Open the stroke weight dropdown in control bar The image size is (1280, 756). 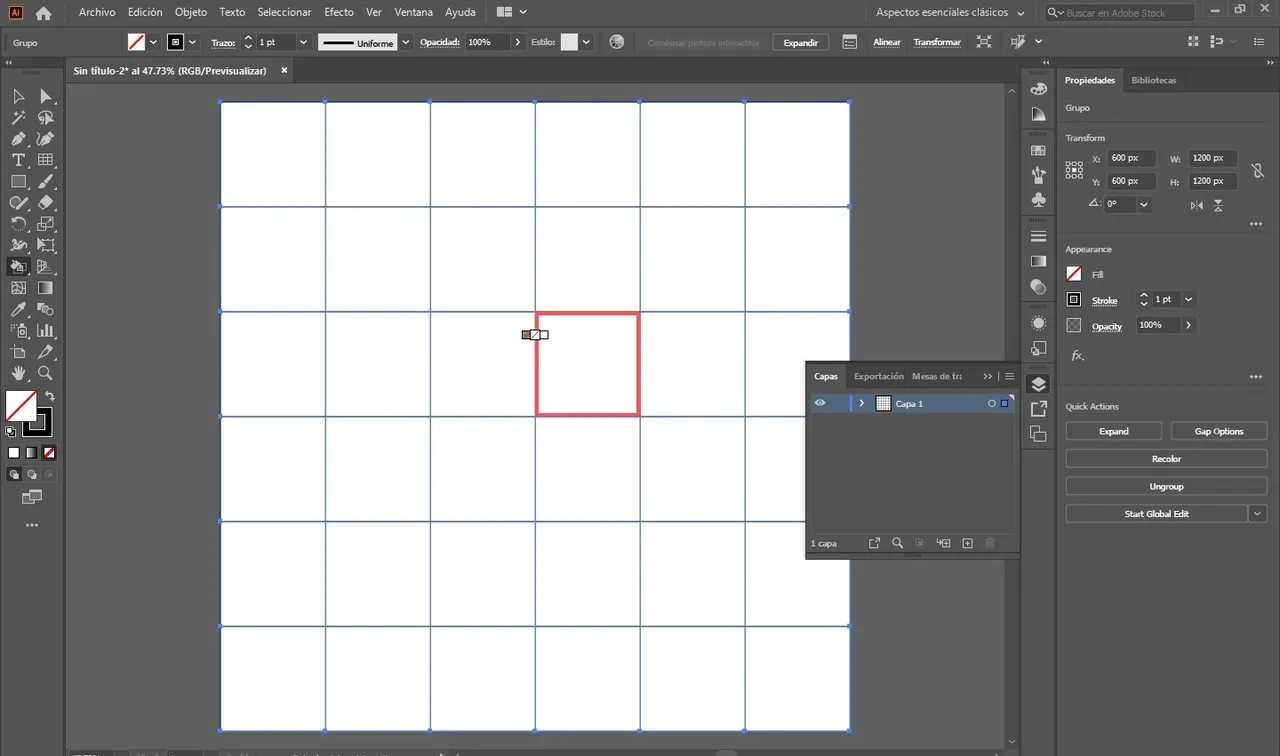(303, 42)
